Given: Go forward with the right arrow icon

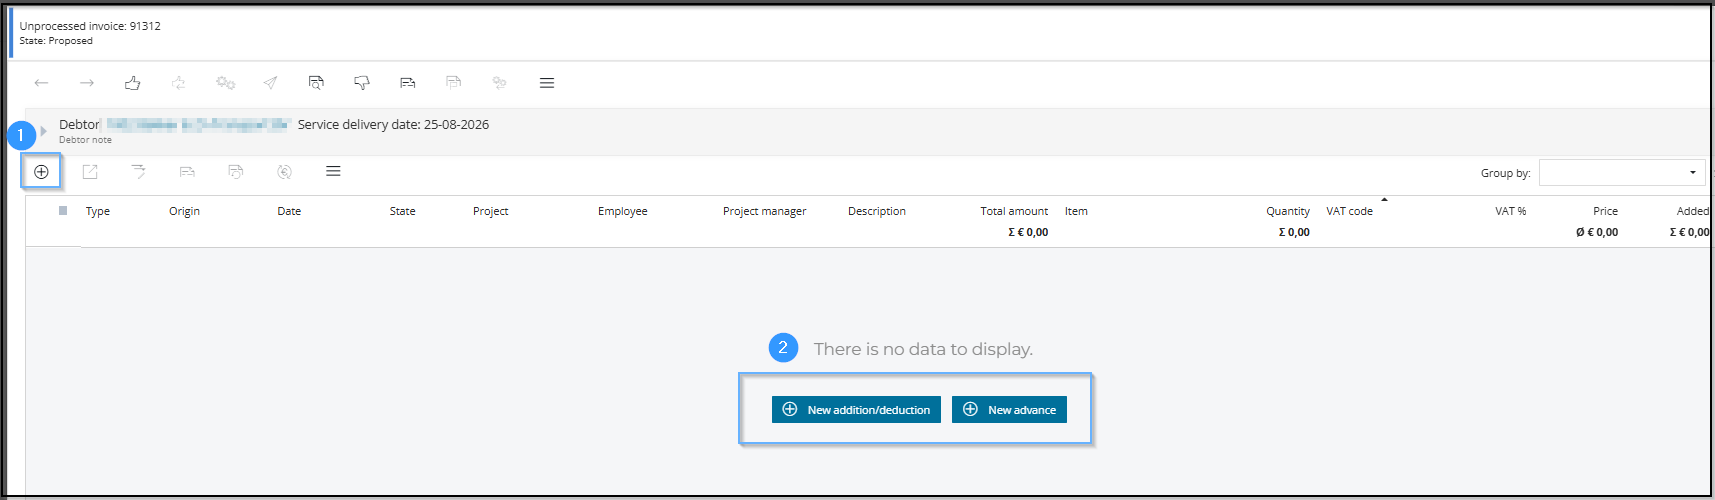Looking at the screenshot, I should [x=87, y=83].
